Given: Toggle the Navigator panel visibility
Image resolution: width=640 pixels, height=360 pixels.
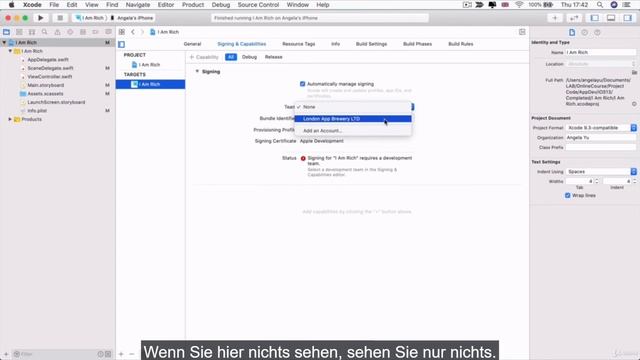Looking at the screenshot, I should (595, 18).
